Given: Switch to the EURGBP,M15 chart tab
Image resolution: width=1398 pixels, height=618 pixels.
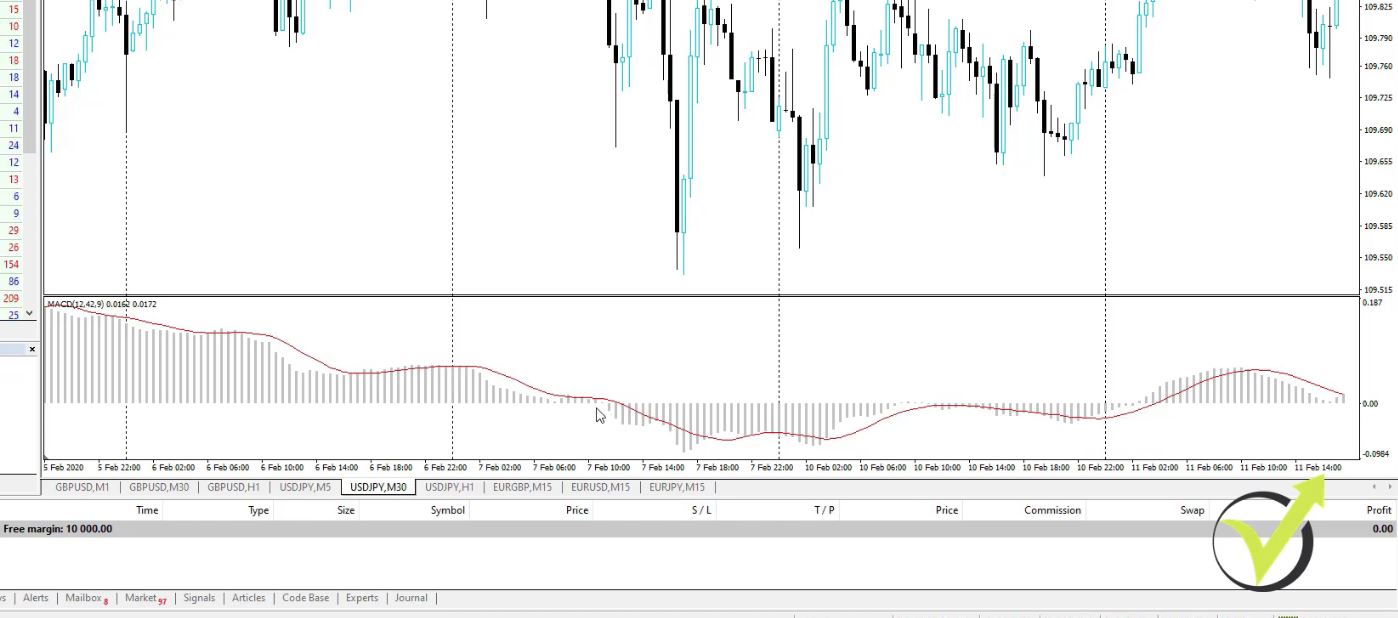Looking at the screenshot, I should pos(522,487).
